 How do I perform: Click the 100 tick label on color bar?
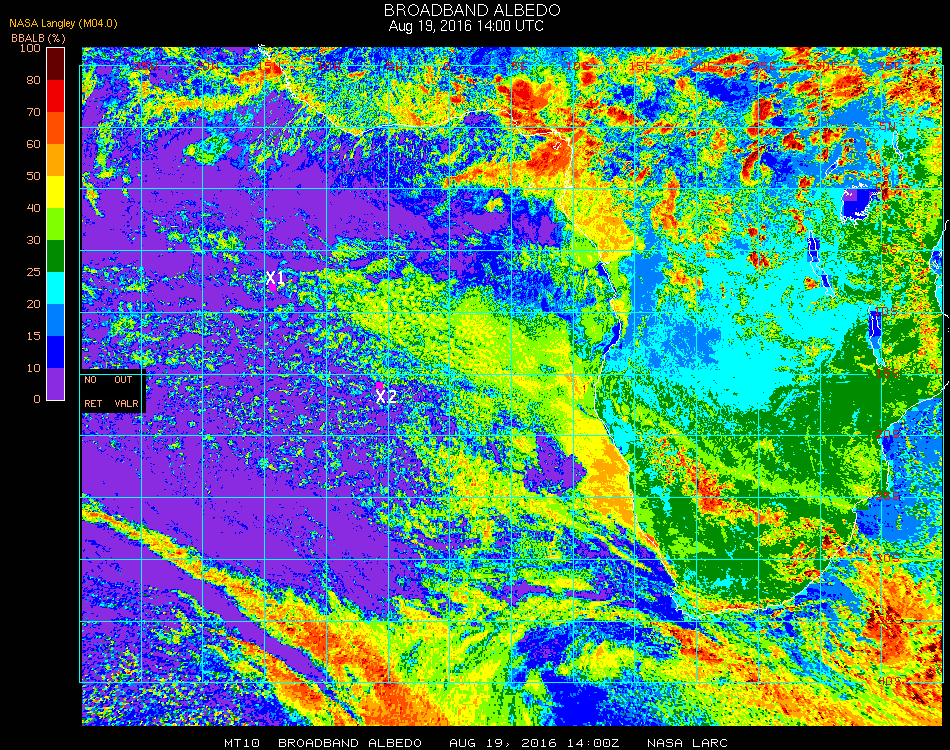tap(30, 48)
